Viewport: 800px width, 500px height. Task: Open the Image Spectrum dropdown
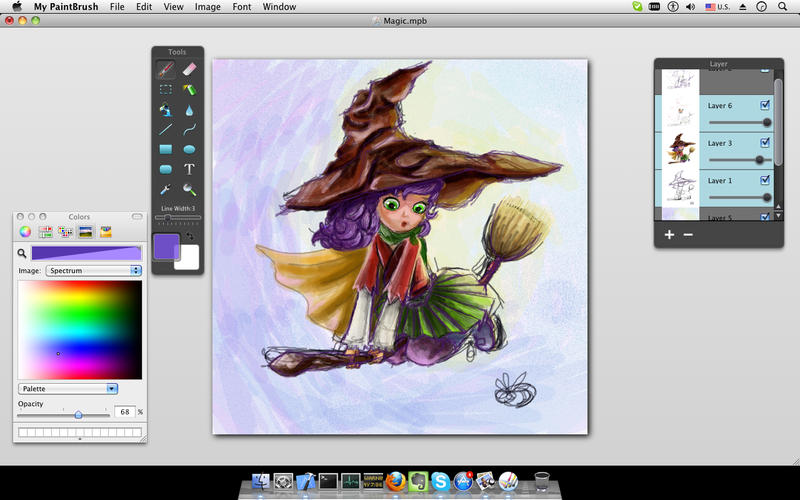[x=93, y=271]
